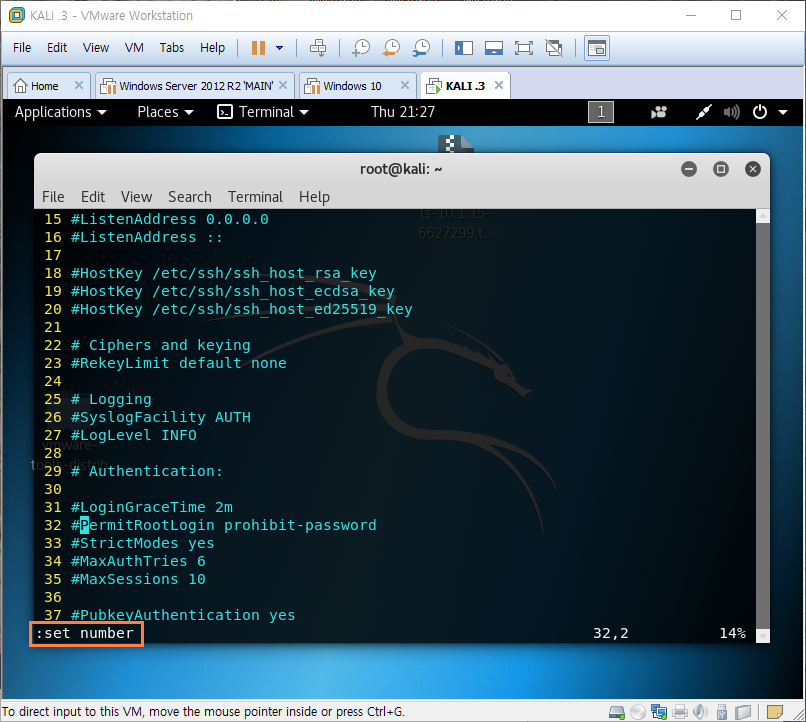The image size is (806, 722).
Task: Click the Kali power icon
Action: 760,112
